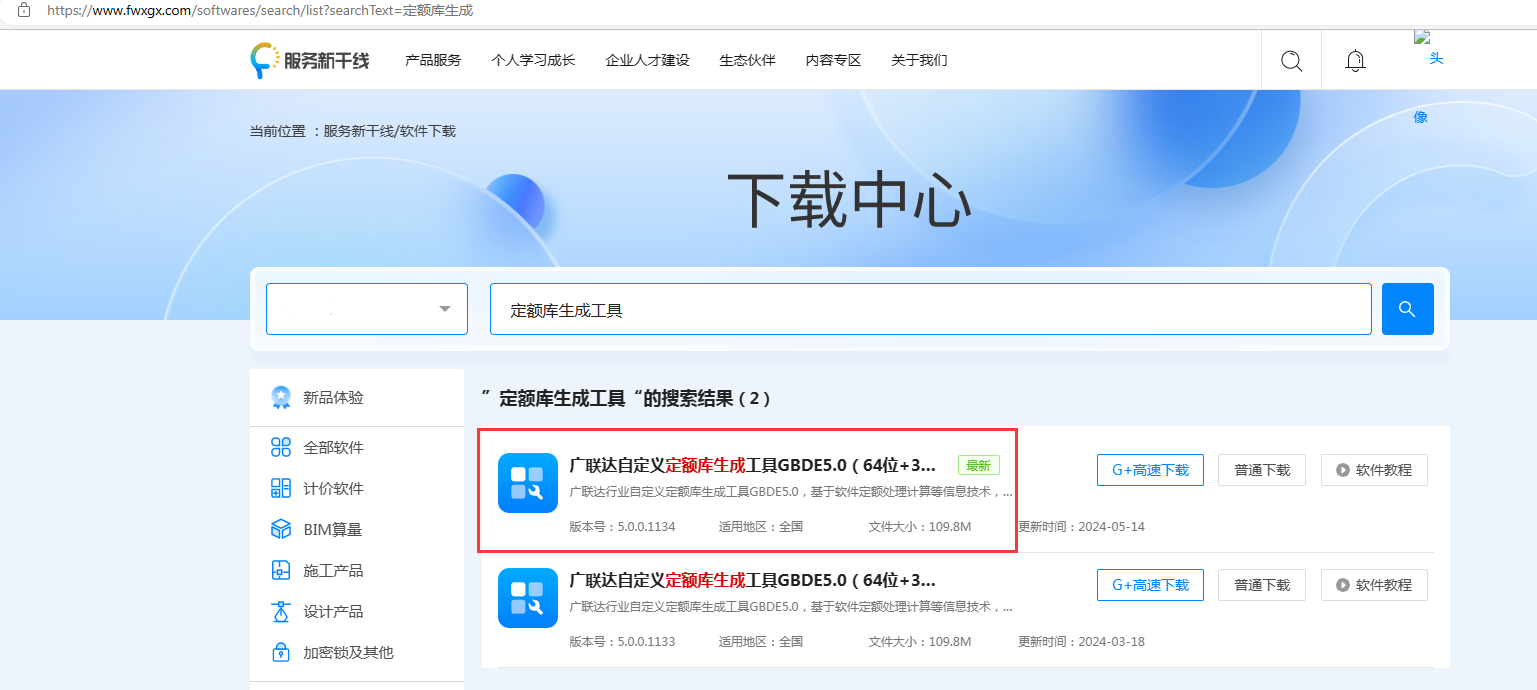The width and height of the screenshot is (1537, 690).
Task: Click the 加密锁及其他 lock icon
Action: tap(281, 652)
